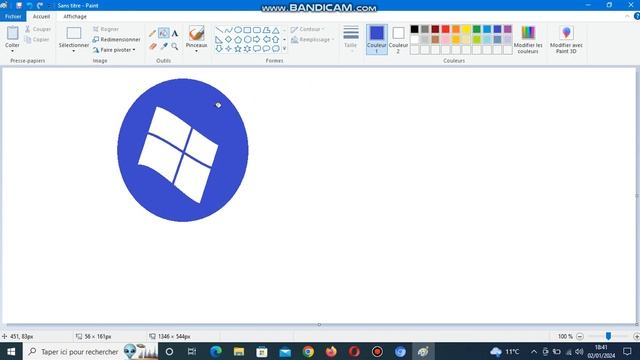Open the Faire pivoter dropdown
The width and height of the screenshot is (640, 360).
coord(114,50)
